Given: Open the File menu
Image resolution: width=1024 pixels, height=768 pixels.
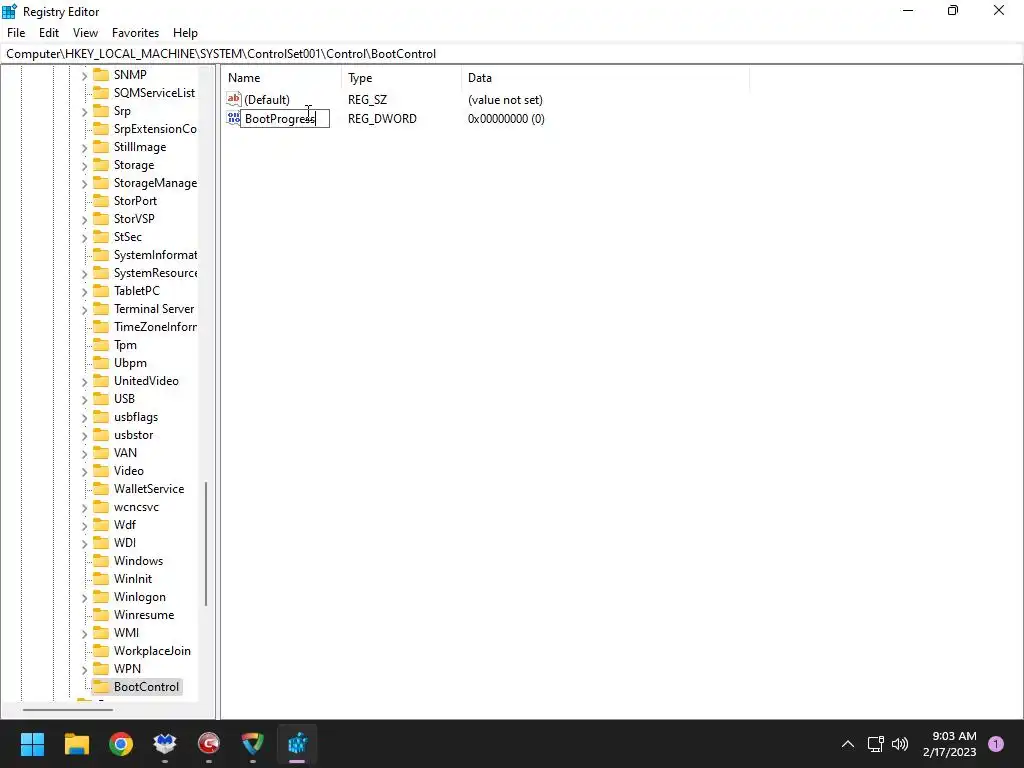Looking at the screenshot, I should 16,33.
